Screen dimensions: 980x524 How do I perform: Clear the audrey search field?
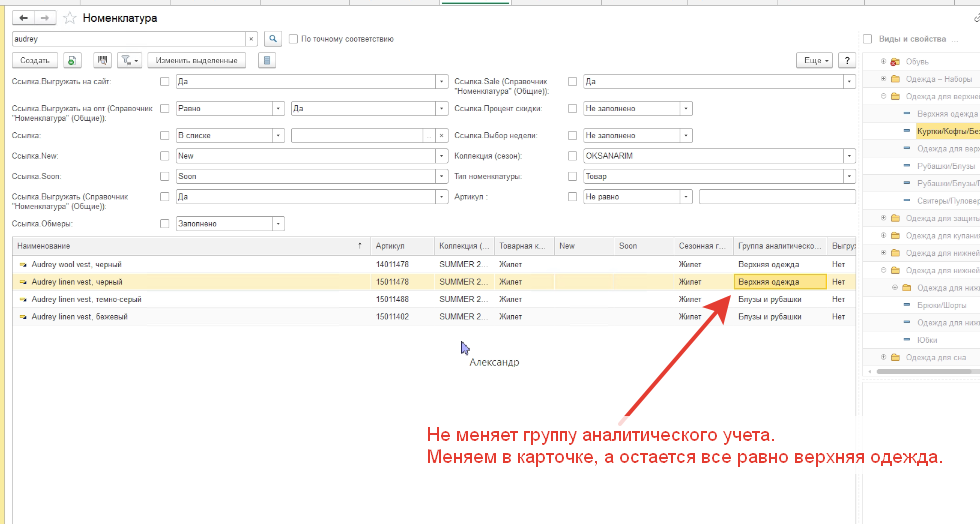coord(251,39)
